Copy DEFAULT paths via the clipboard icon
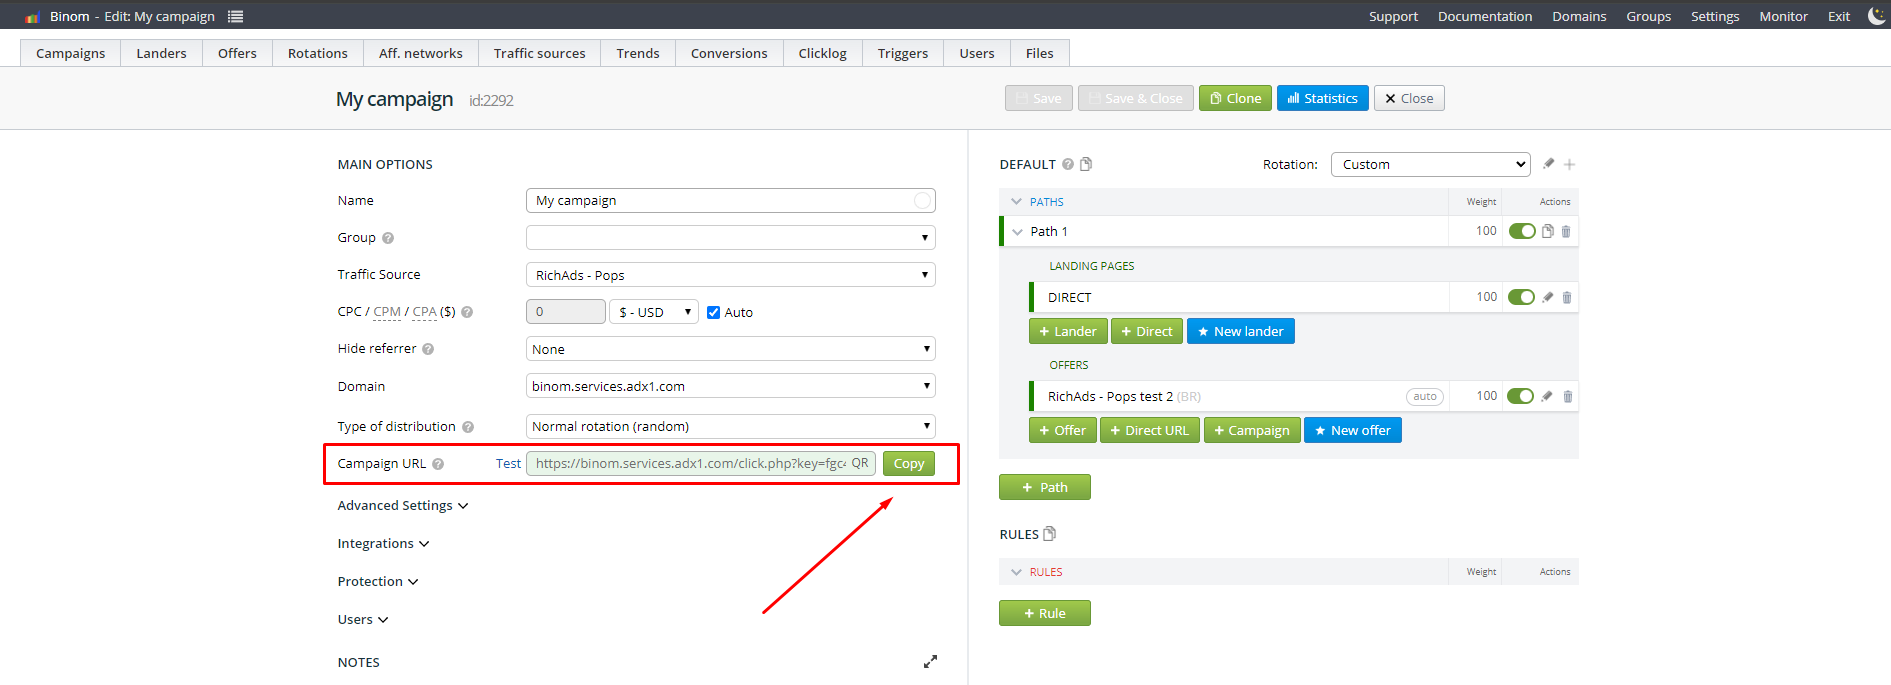 [x=1086, y=164]
